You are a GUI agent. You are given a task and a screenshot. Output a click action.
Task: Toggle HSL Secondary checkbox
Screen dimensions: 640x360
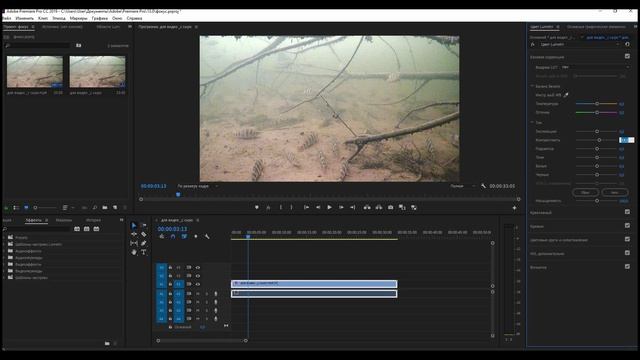[x=627, y=253]
